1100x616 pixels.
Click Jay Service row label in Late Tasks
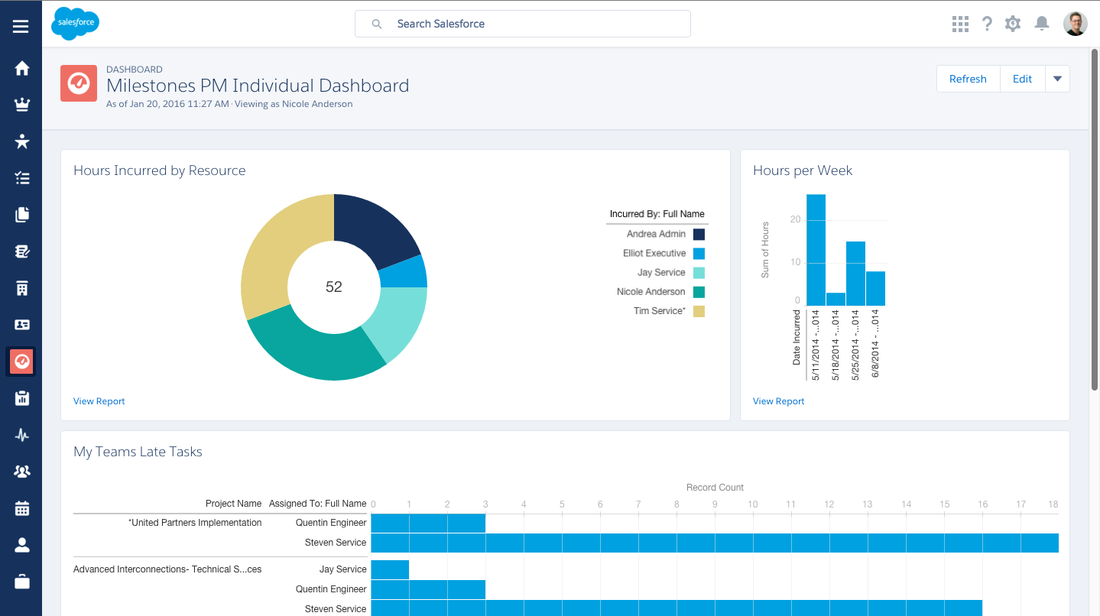342,569
